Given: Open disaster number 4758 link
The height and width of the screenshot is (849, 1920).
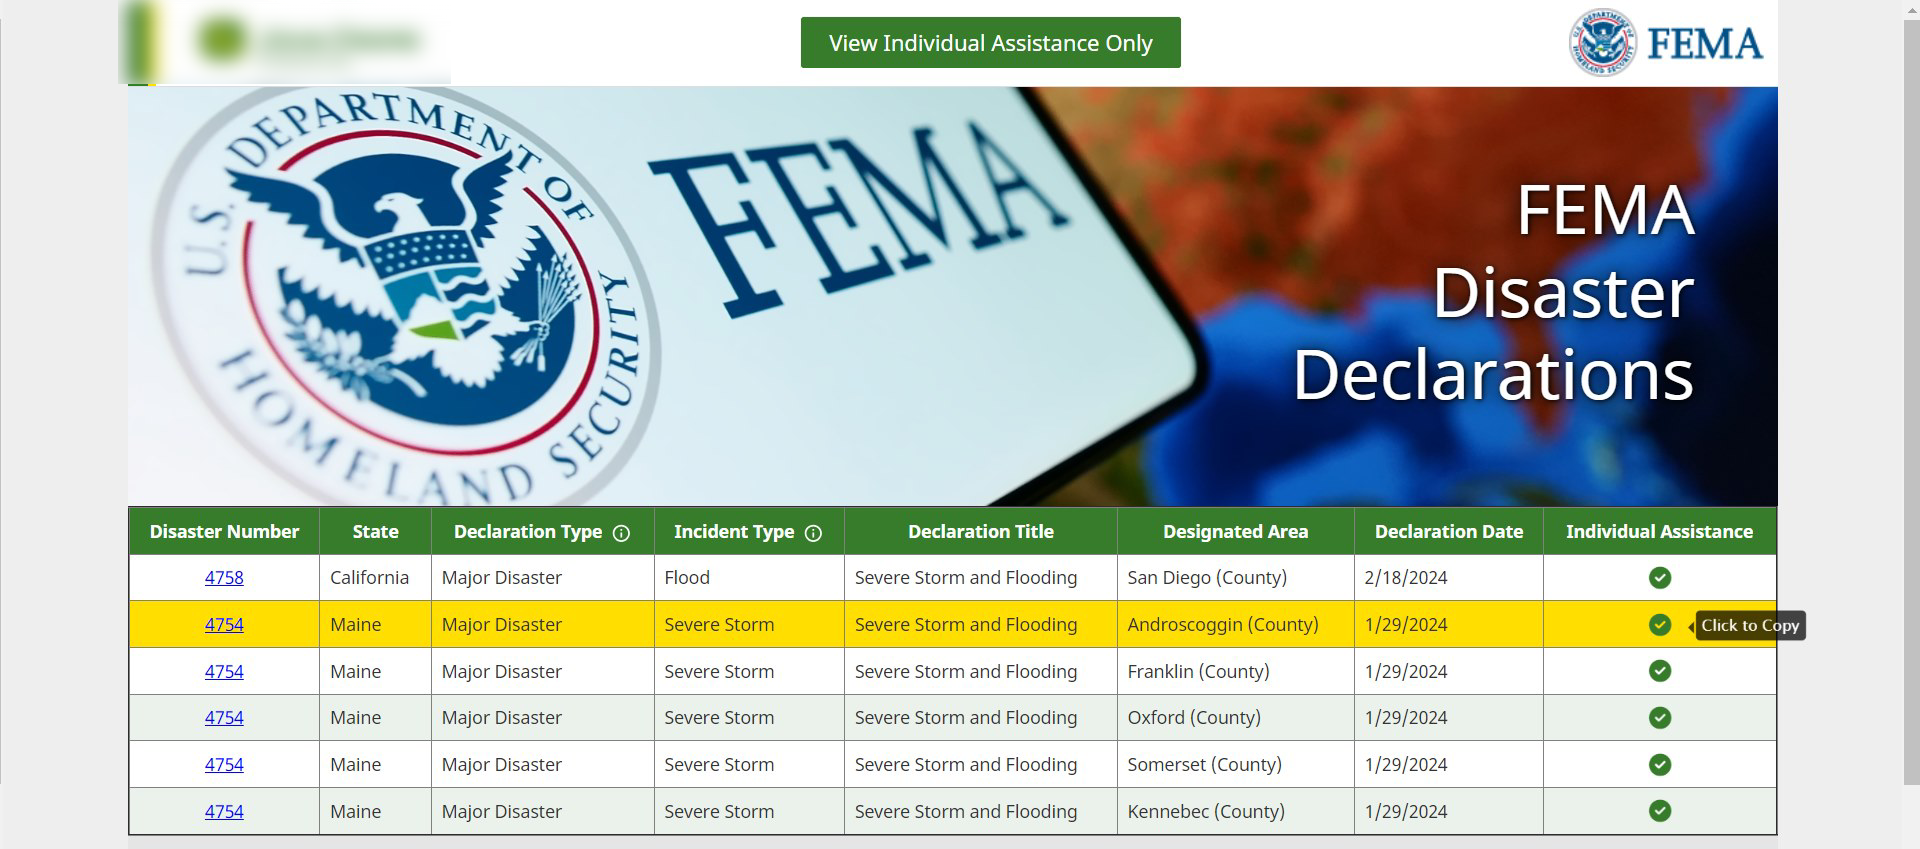Looking at the screenshot, I should 224,578.
